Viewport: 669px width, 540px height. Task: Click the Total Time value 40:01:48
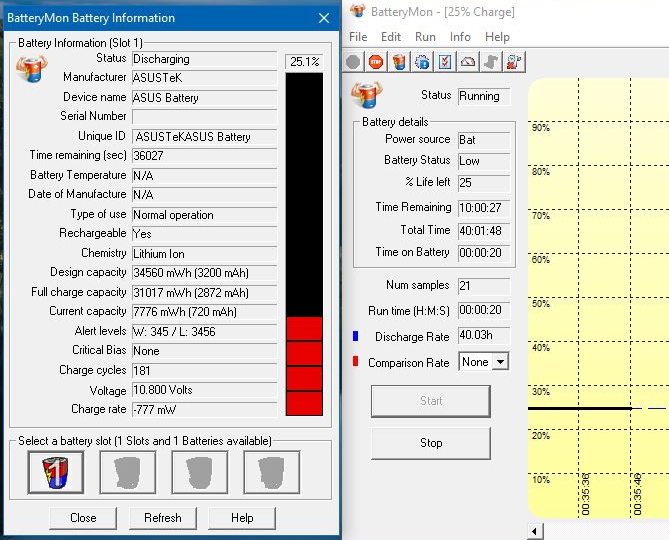click(484, 231)
